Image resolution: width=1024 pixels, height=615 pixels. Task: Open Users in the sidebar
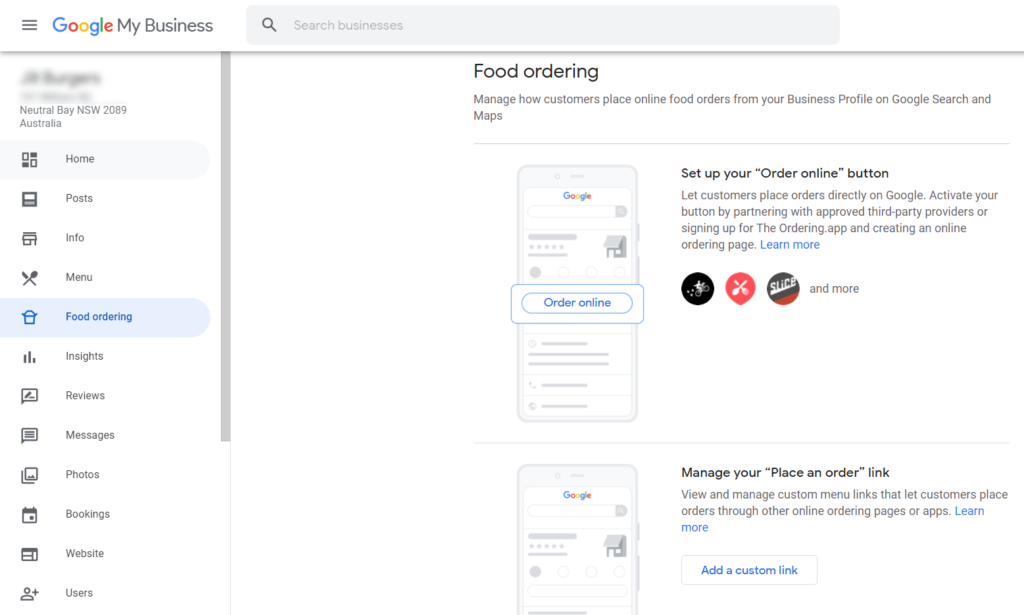click(79, 593)
